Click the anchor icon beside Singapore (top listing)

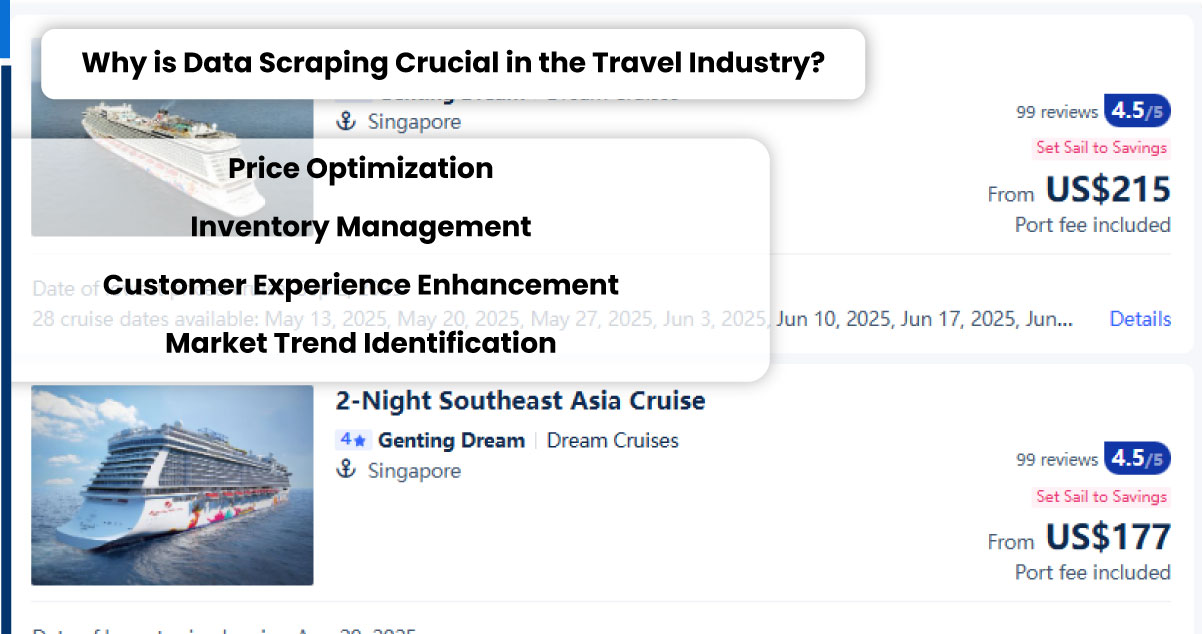[x=348, y=121]
